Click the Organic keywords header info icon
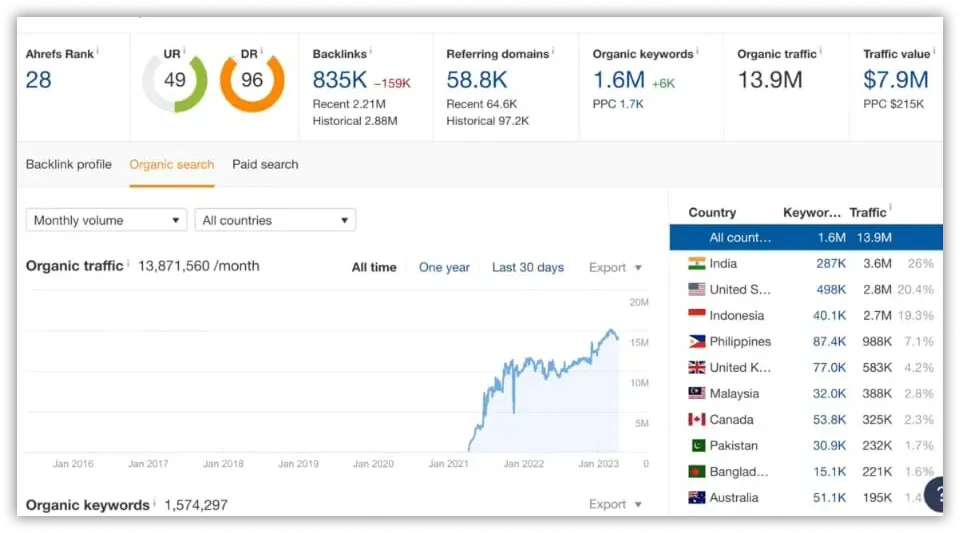 pos(697,51)
